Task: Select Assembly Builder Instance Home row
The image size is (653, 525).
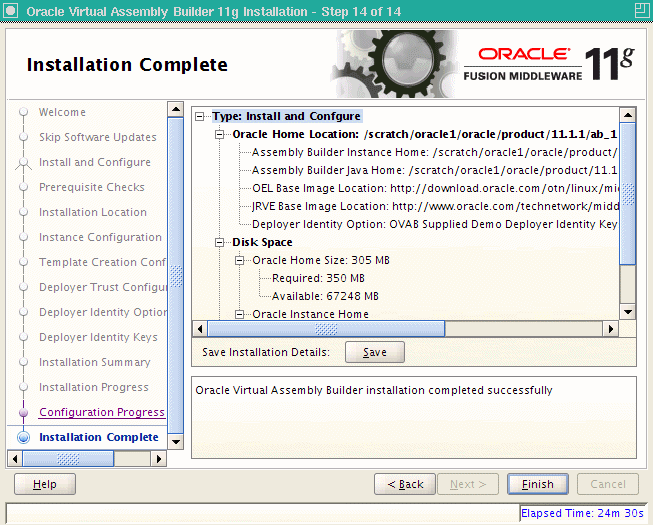Action: pyautogui.click(x=434, y=152)
